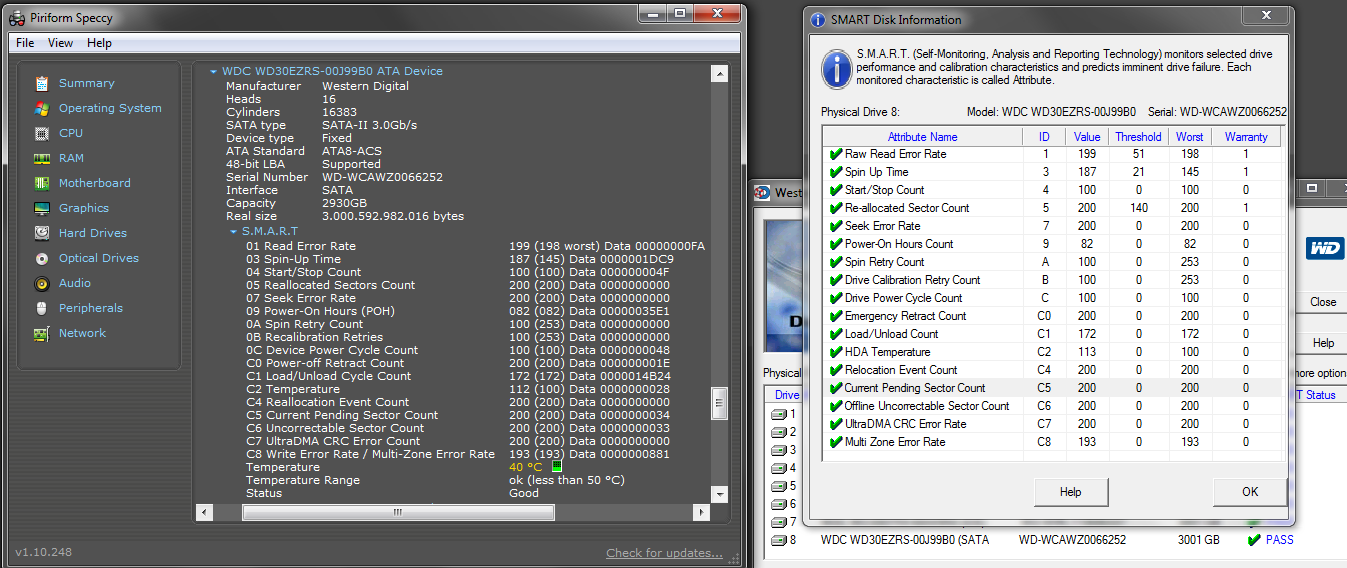Click the green temperature indicator beside 40 °C
The image size is (1347, 568).
tap(557, 467)
